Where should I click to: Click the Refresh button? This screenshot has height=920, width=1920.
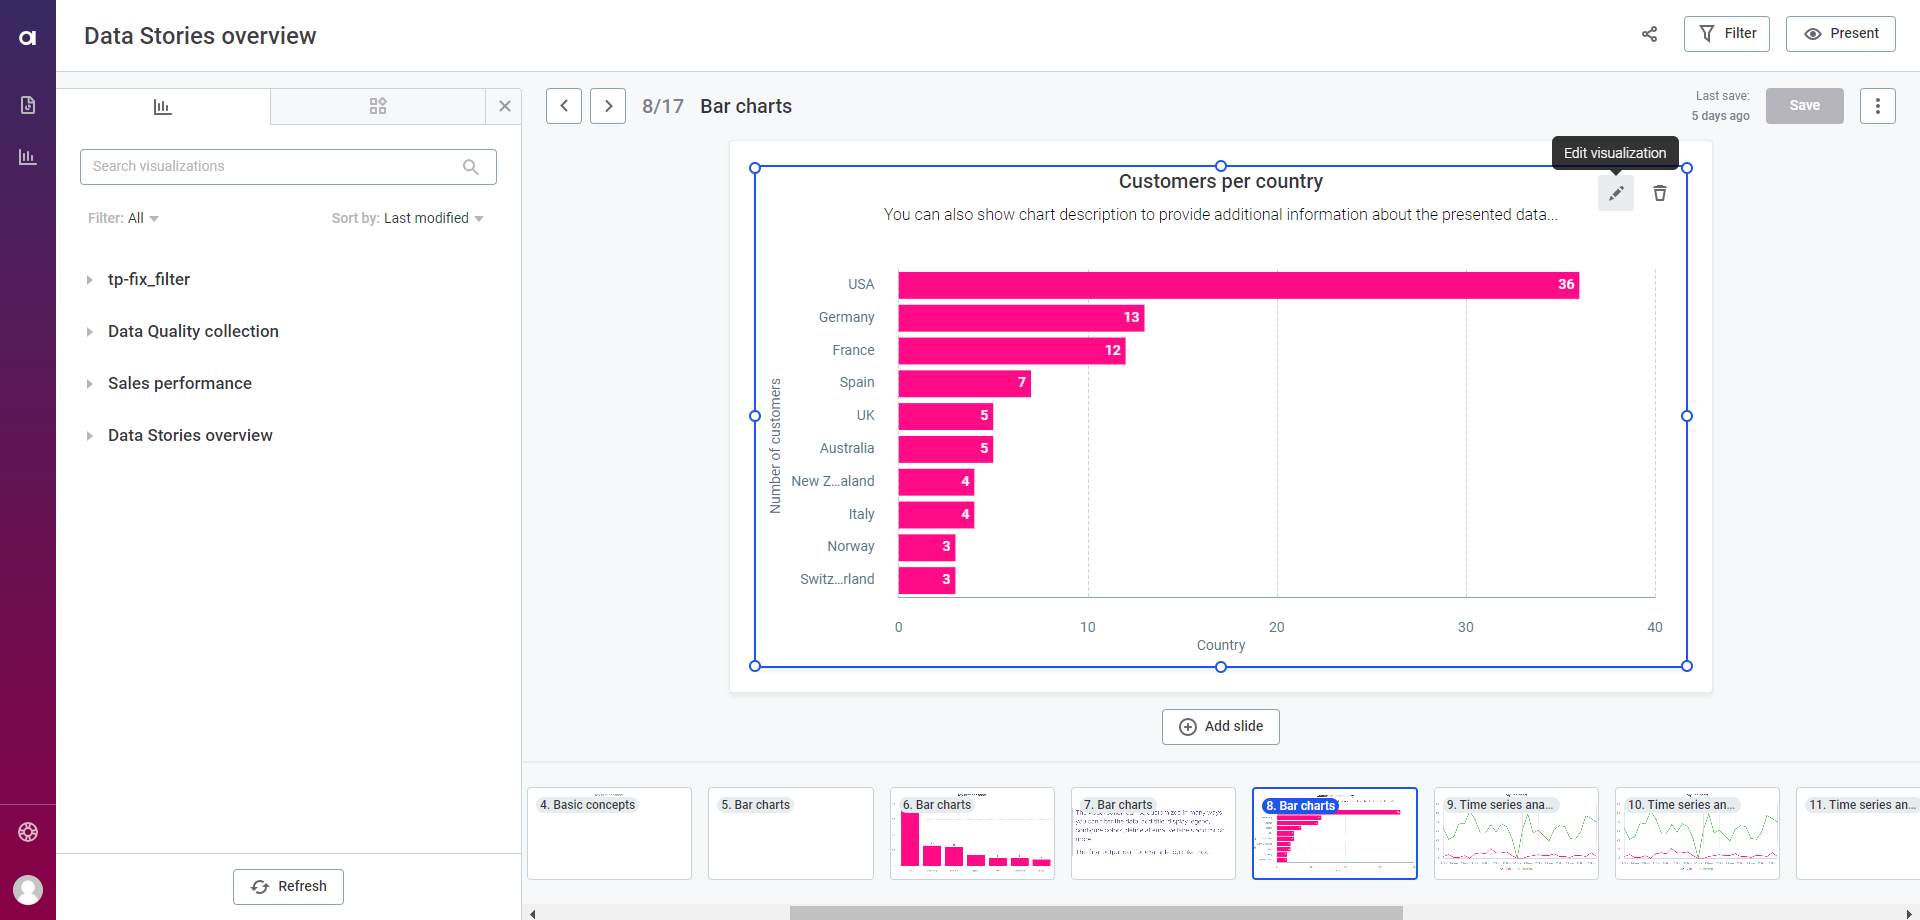[x=288, y=887]
